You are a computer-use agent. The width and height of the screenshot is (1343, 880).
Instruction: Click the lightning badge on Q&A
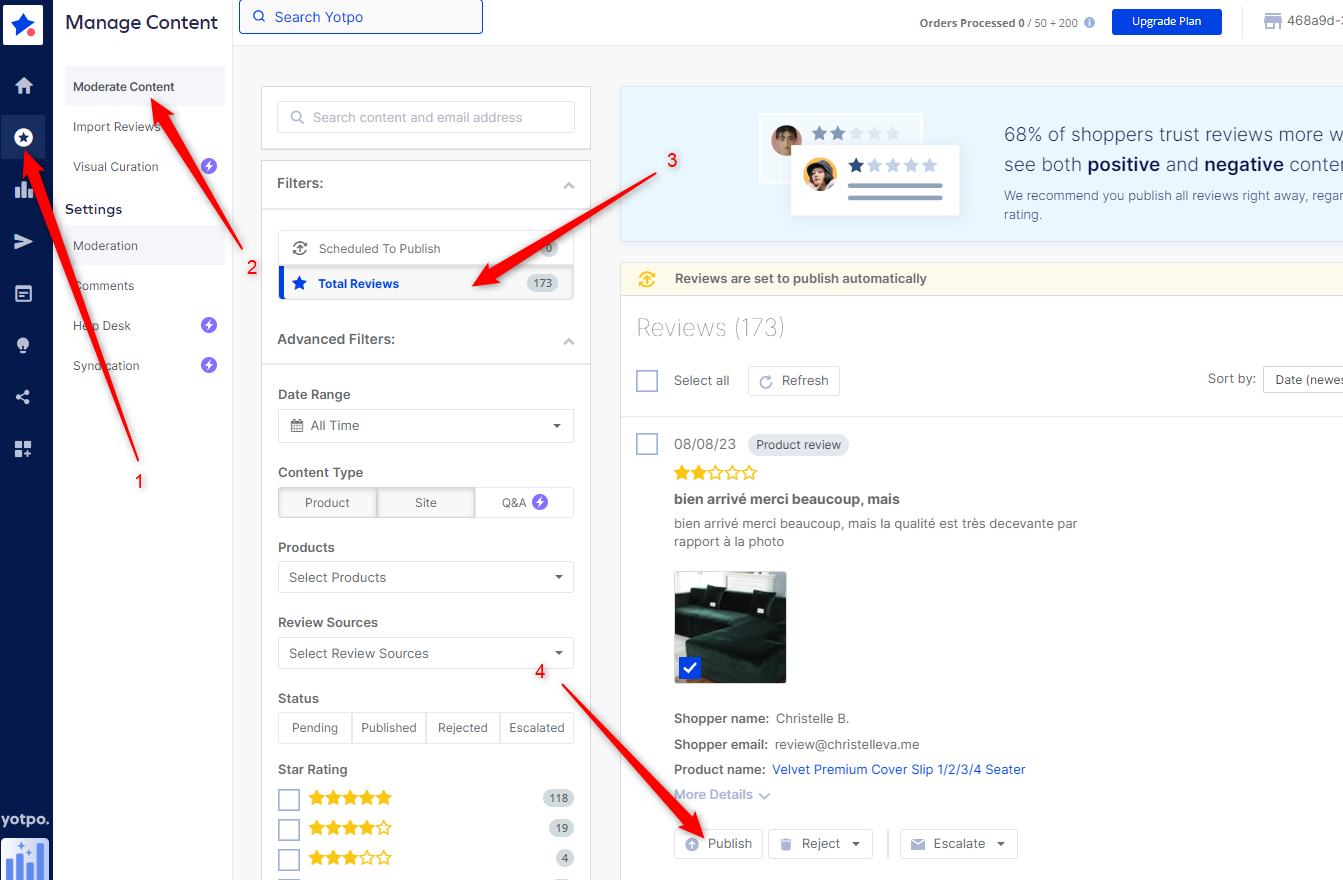540,502
